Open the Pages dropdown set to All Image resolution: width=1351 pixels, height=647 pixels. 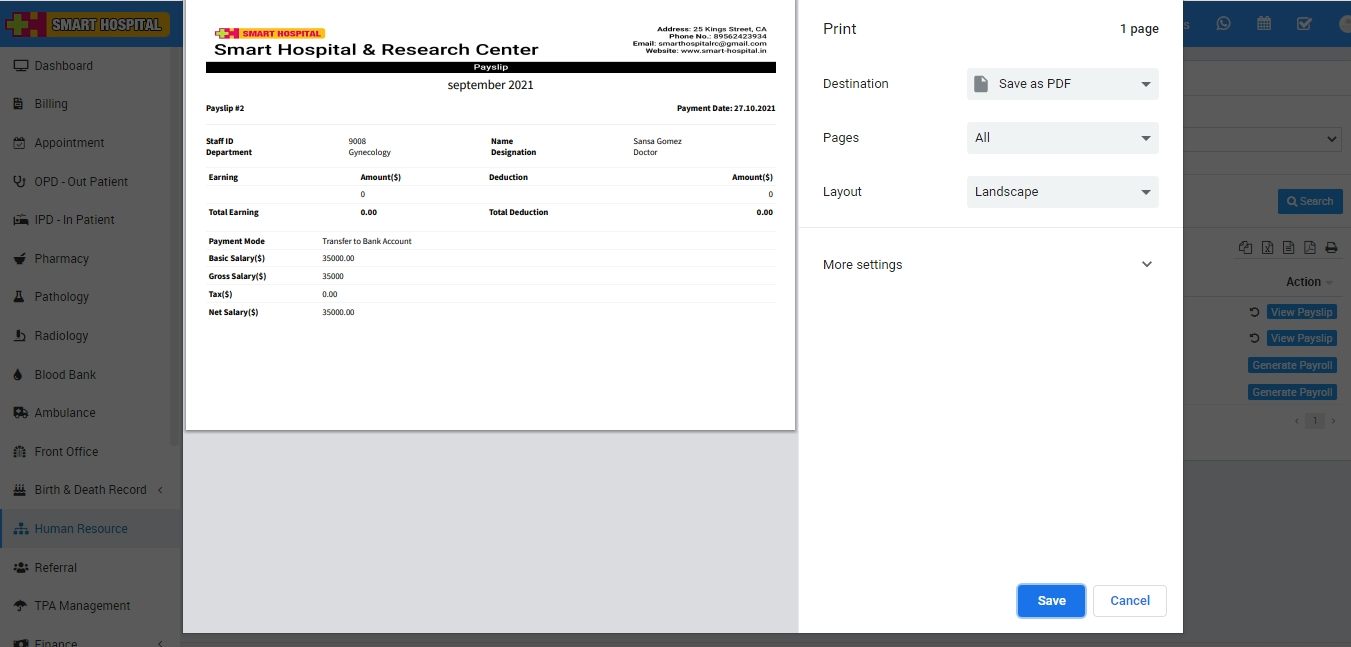tap(1062, 138)
